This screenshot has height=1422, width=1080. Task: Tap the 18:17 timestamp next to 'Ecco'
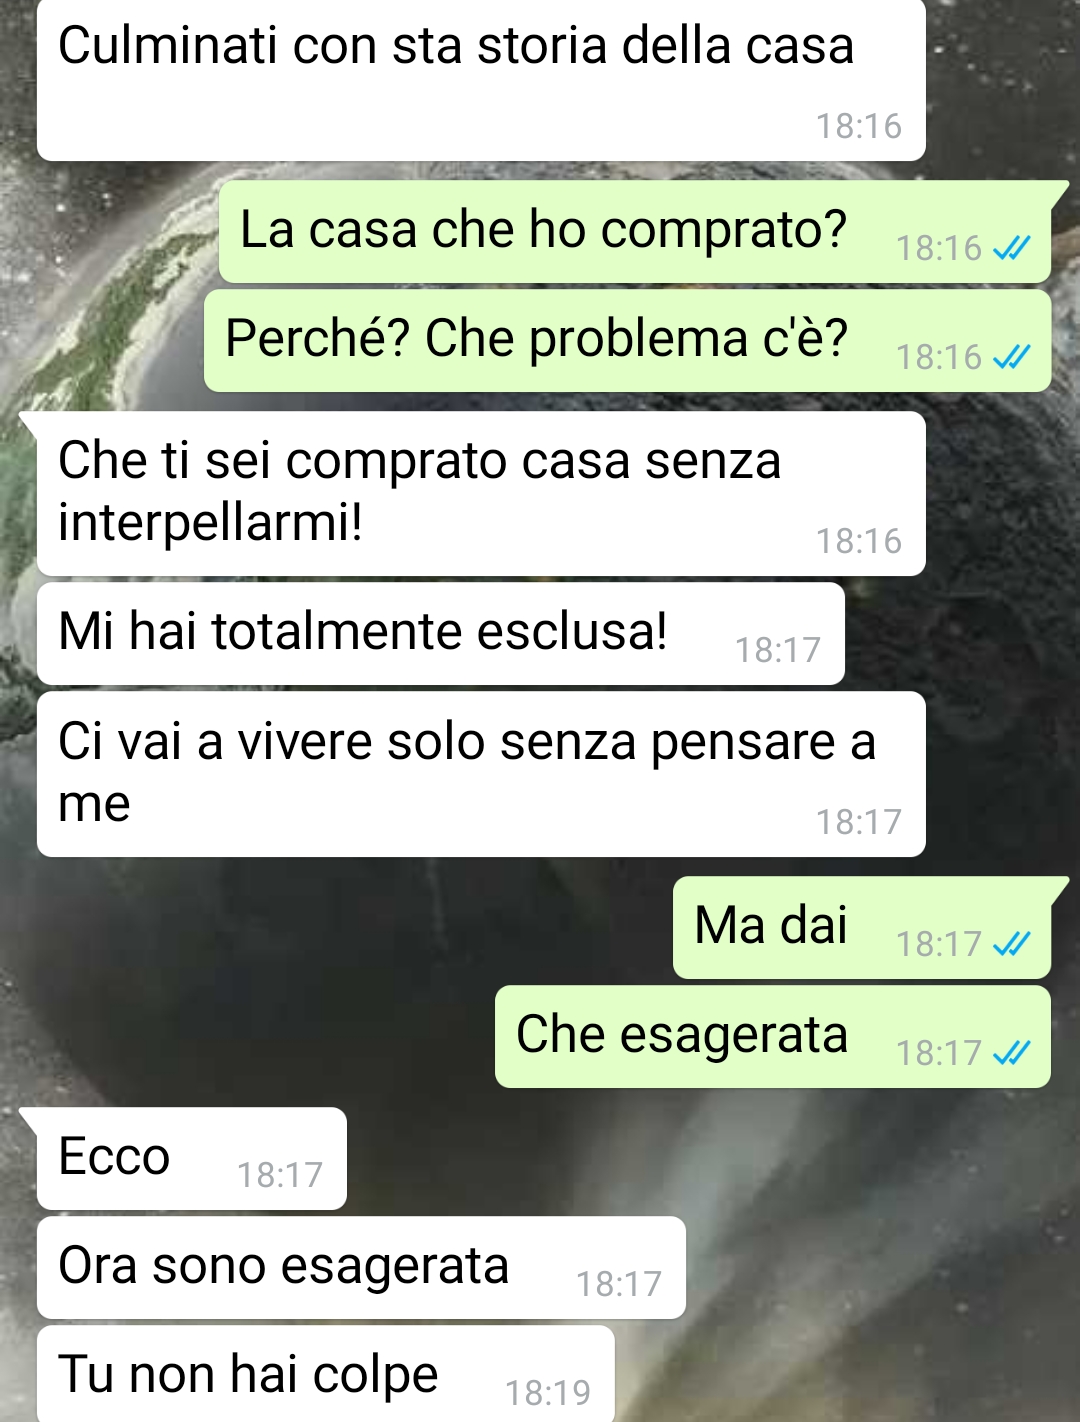[x=280, y=1174]
